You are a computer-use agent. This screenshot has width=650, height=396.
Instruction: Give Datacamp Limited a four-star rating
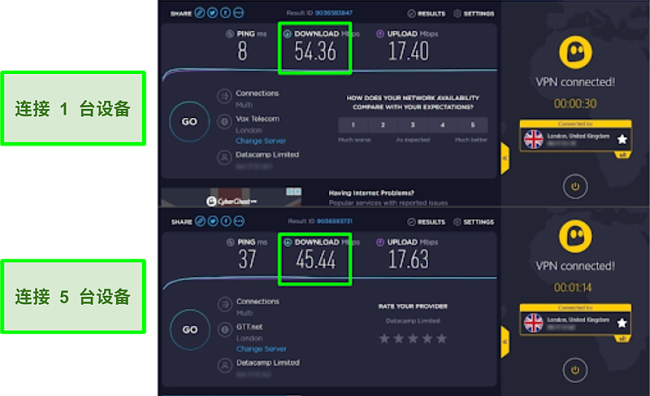[427, 339]
